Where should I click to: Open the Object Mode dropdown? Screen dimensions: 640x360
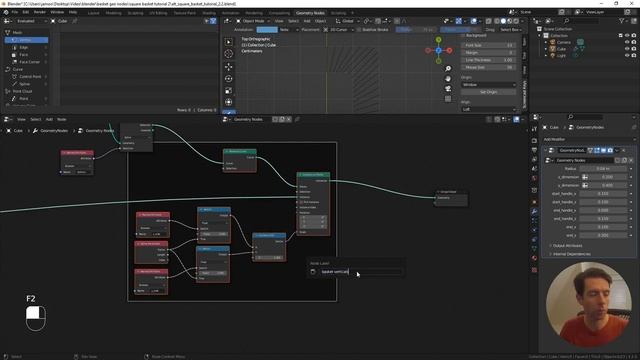253,21
